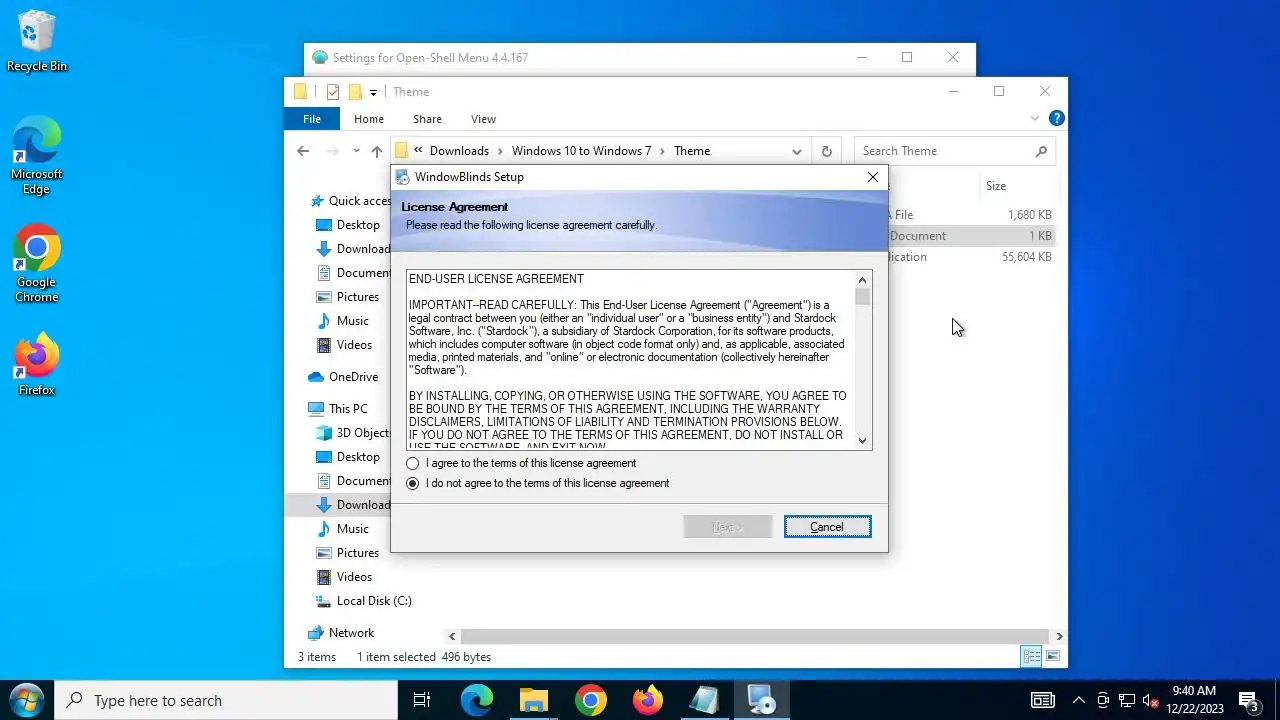The height and width of the screenshot is (720, 1280).
Task: Open the clock showing 9:40 AM
Action: (1195, 700)
